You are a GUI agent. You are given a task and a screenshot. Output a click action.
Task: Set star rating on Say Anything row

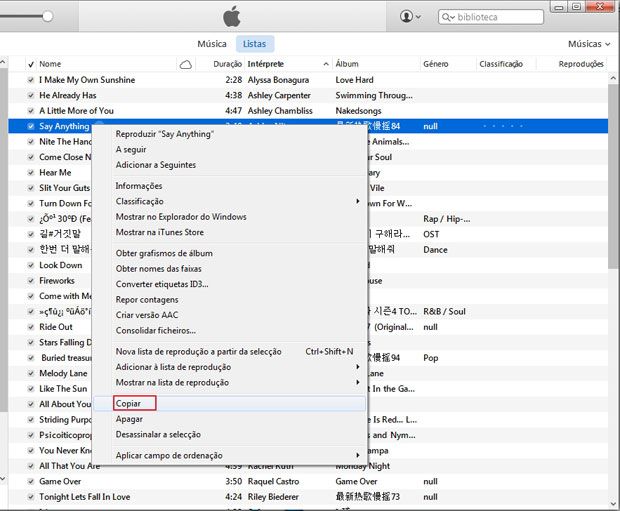pyautogui.click(x=503, y=127)
